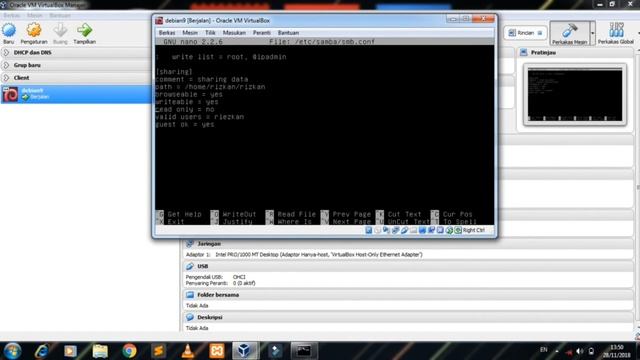This screenshot has width=640, height=360.
Task: Click the USB section header icon
Action: 190,266
